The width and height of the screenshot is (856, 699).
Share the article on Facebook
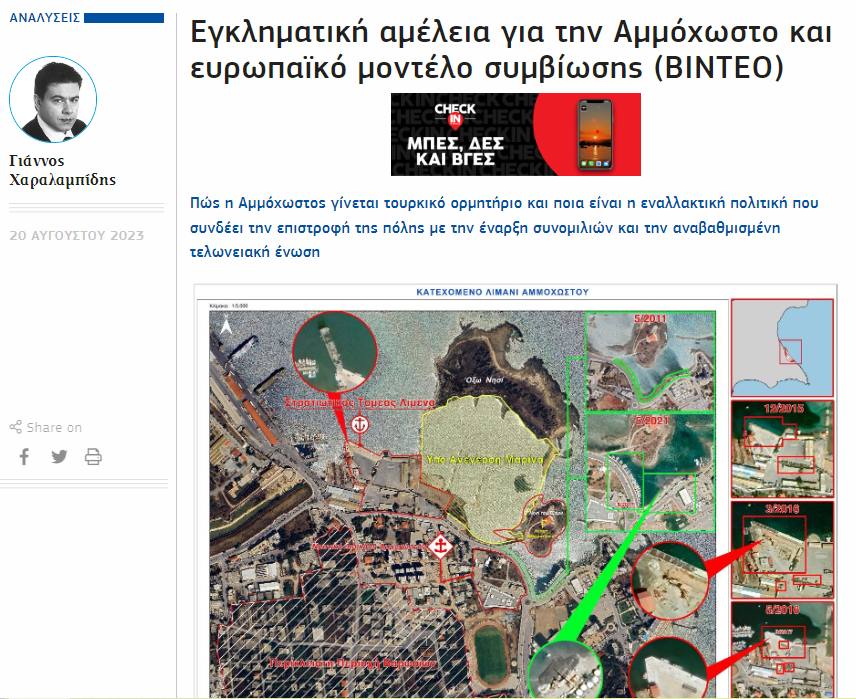click(25, 457)
